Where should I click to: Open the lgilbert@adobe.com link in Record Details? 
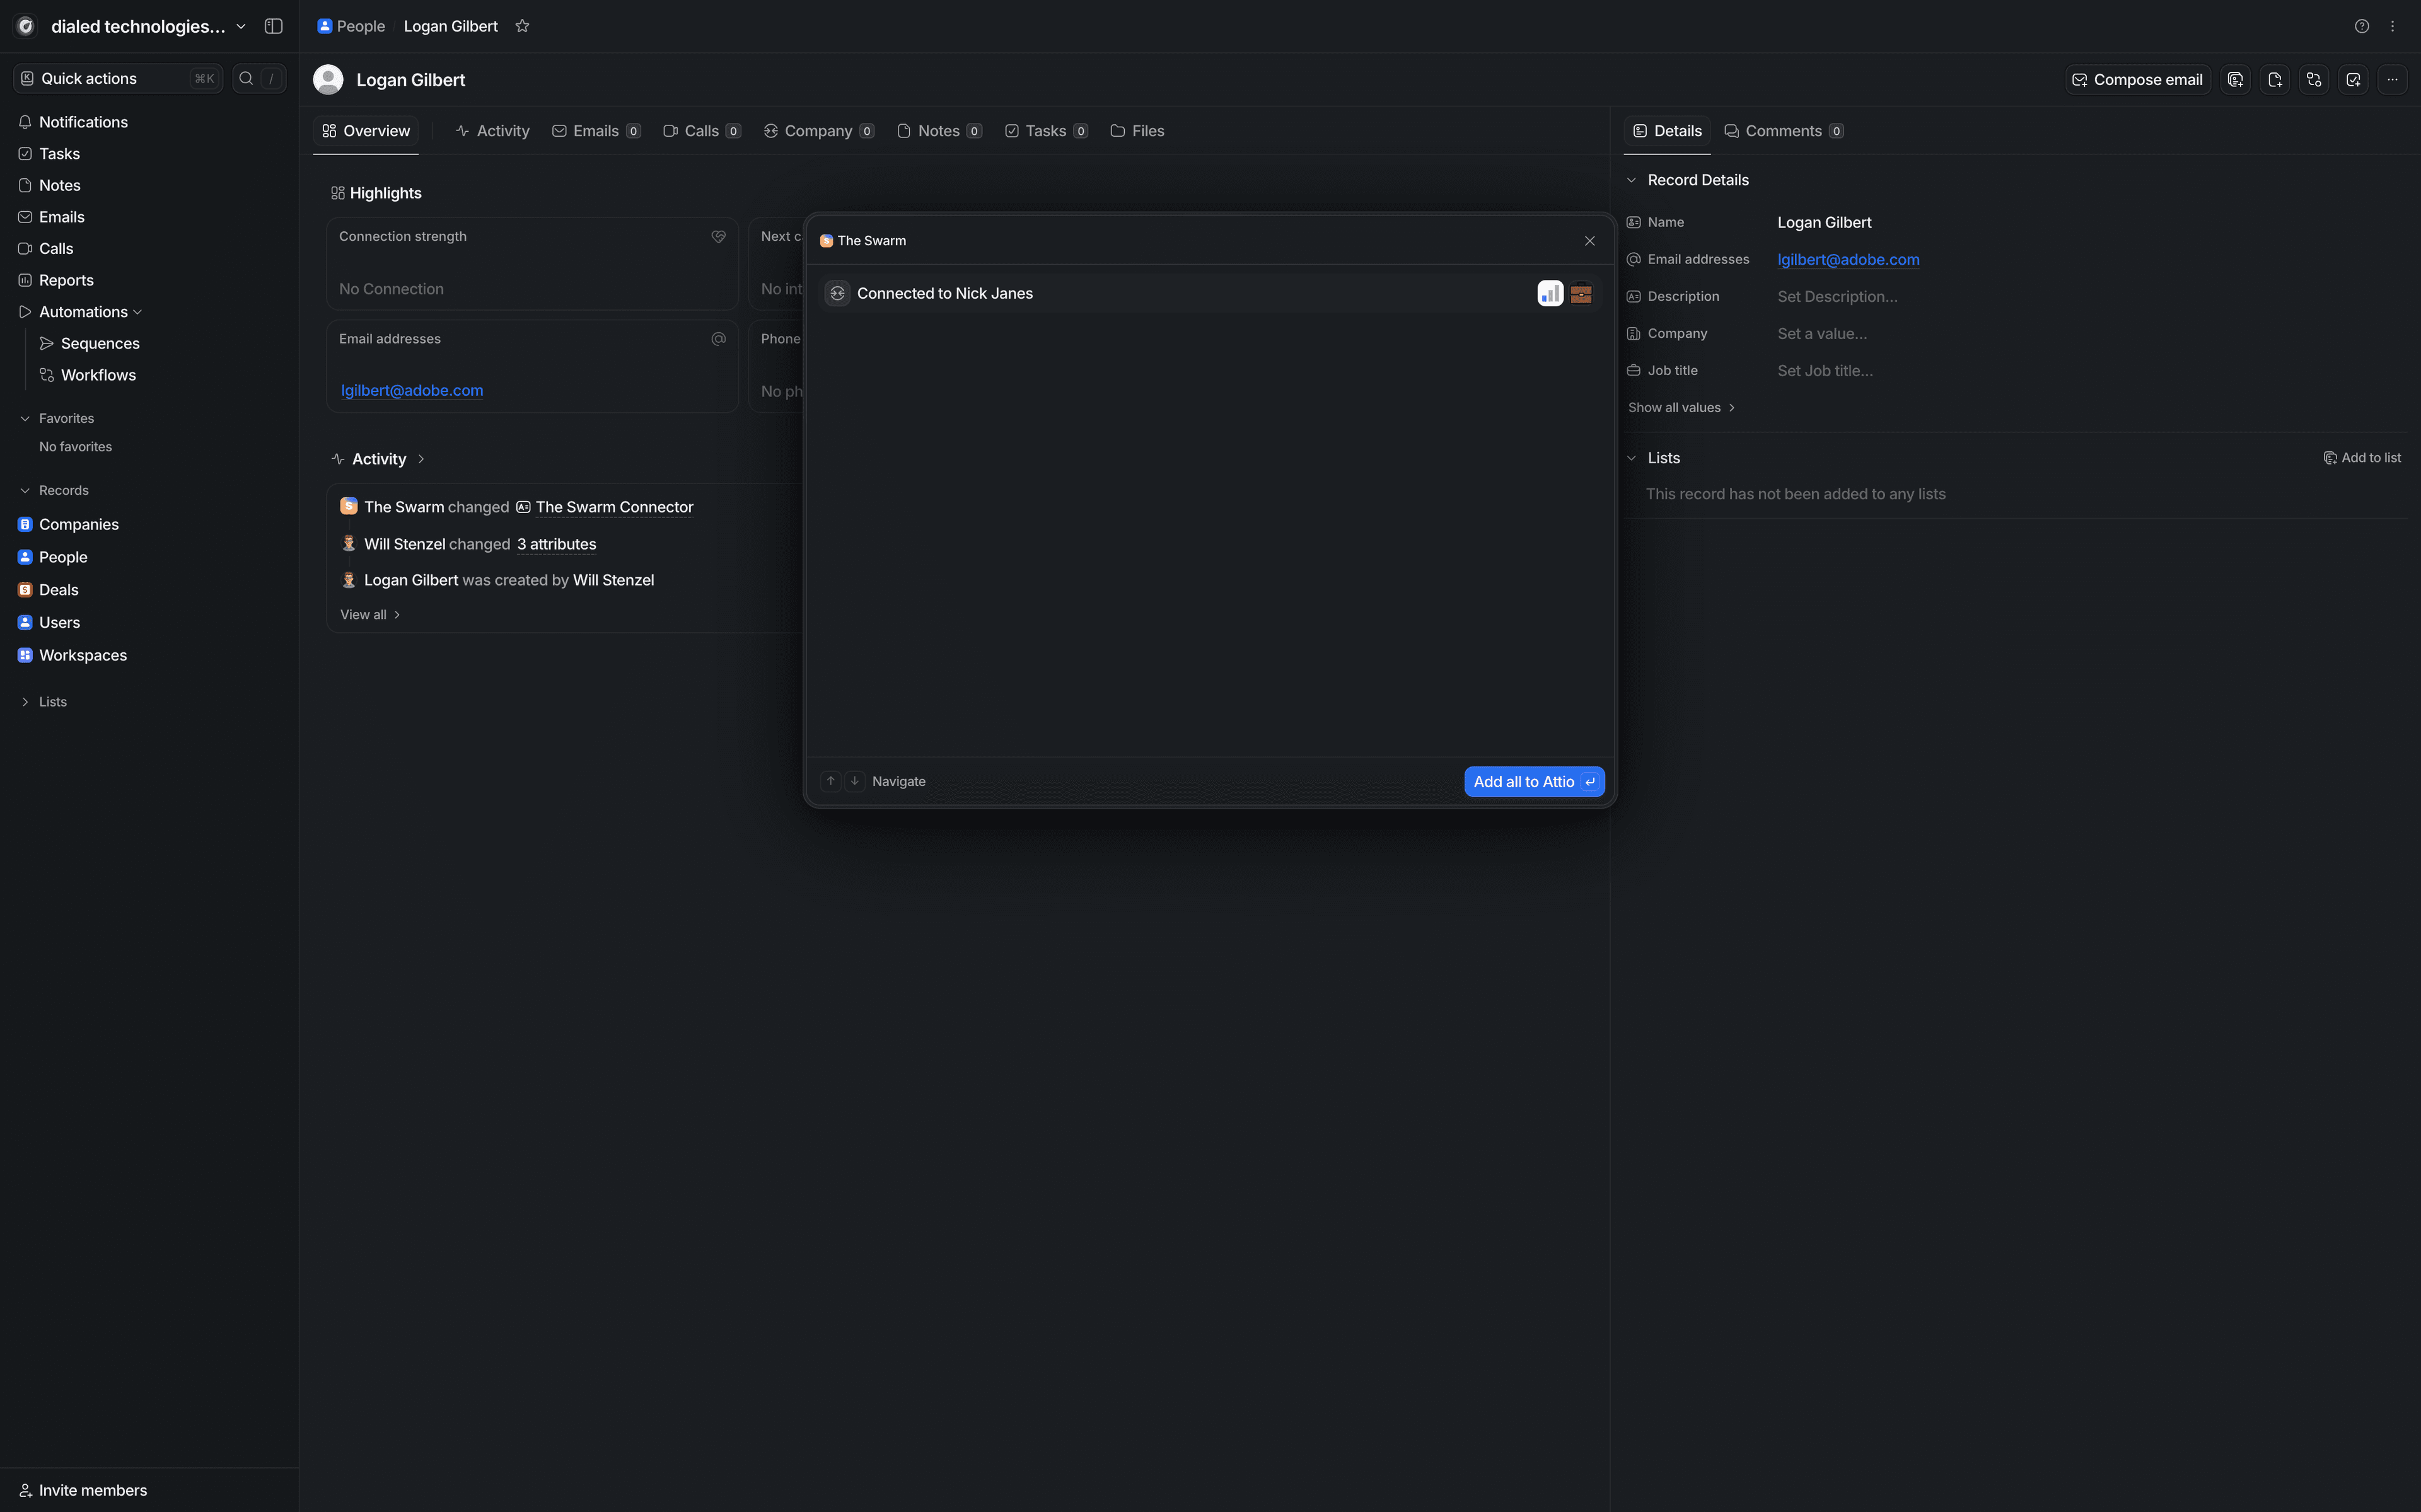(1848, 260)
